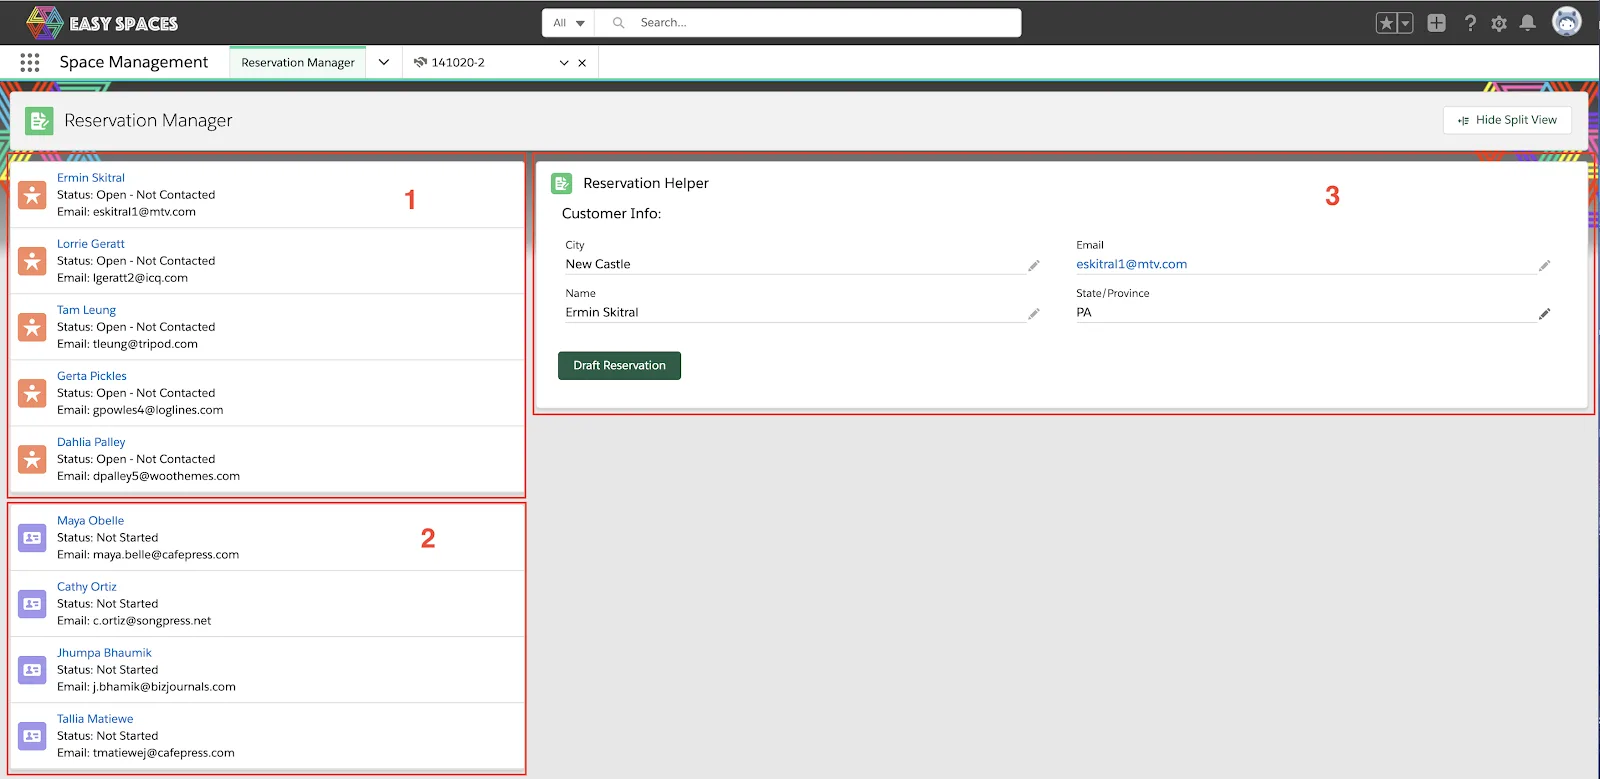Focus the global Search field

pos(809,23)
